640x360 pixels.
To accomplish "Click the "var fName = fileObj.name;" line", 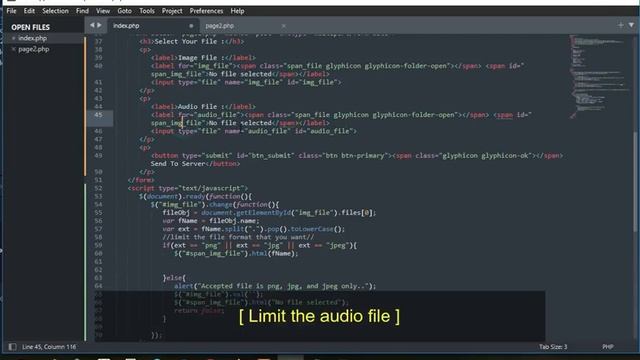I will coord(211,221).
